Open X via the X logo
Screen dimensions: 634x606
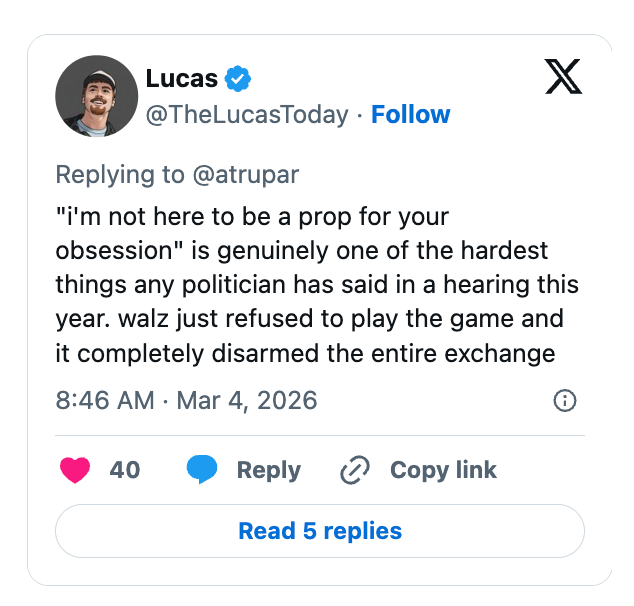coord(564,76)
